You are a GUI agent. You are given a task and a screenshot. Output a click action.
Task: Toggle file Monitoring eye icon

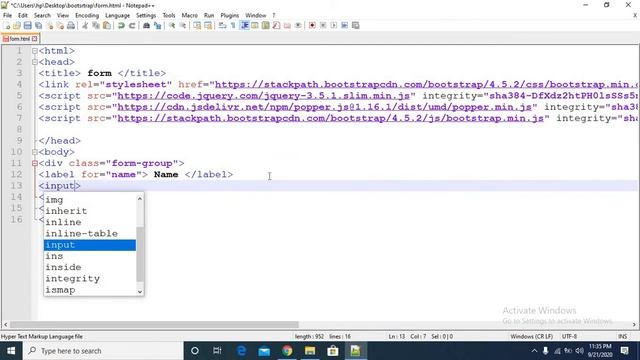(x=298, y=25)
